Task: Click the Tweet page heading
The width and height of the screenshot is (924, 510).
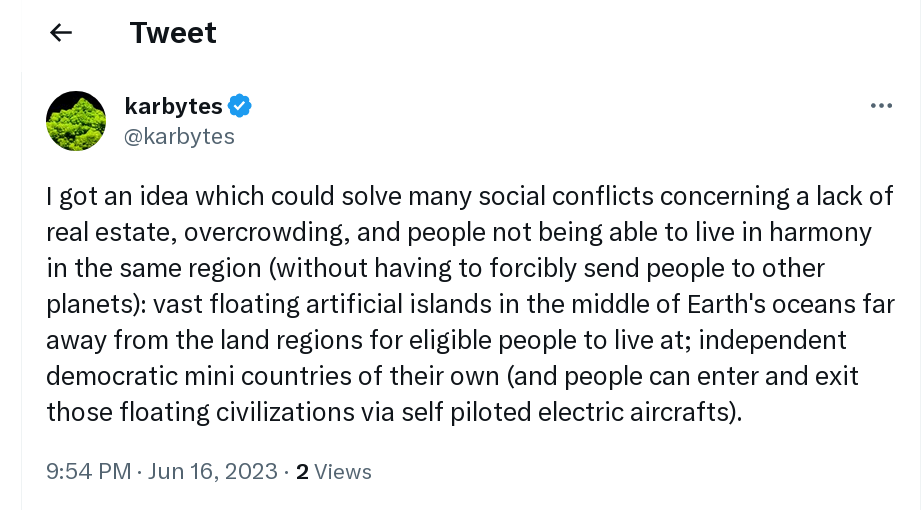Action: point(173,32)
